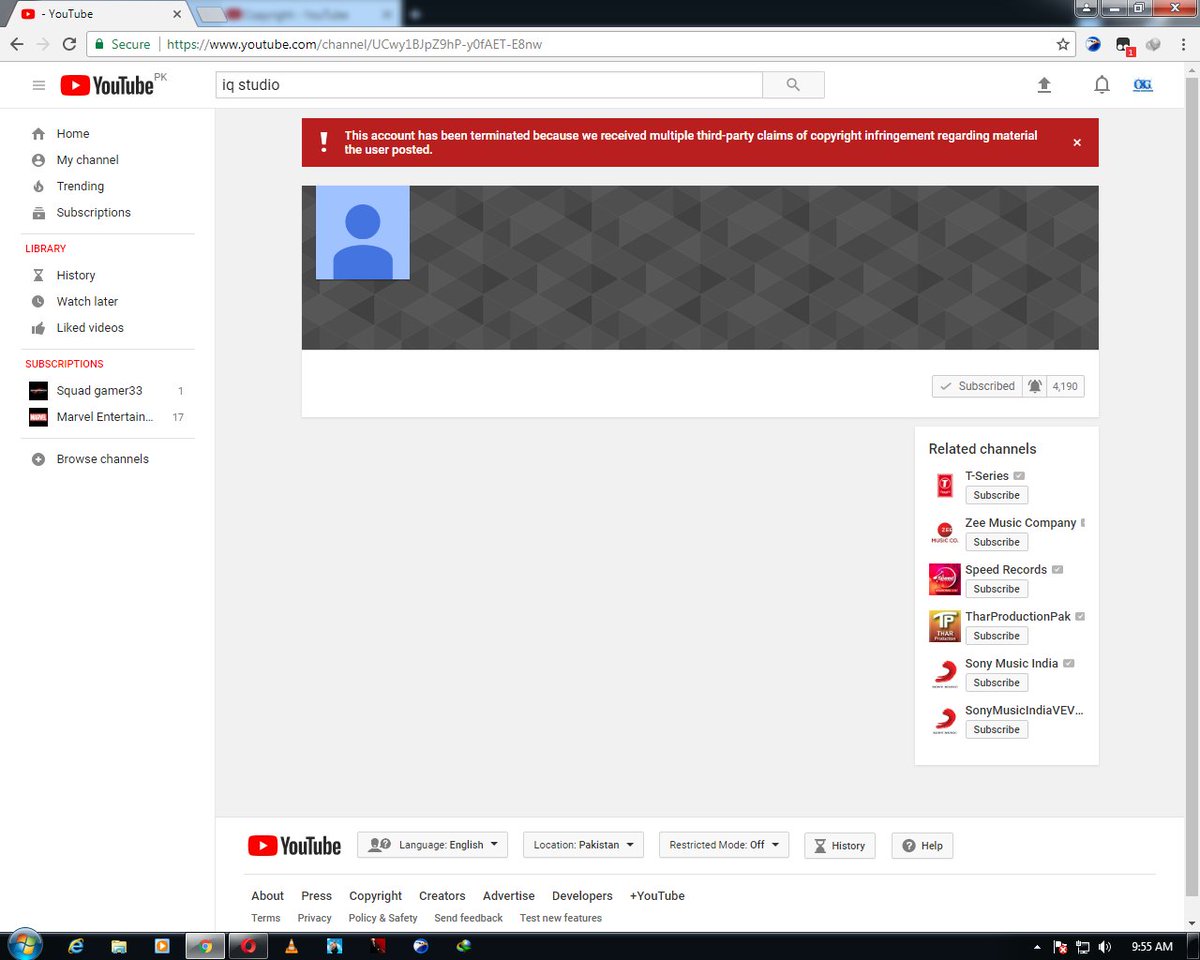Toggle the Subscribed button
Viewport: 1200px width, 960px height.
pos(976,386)
